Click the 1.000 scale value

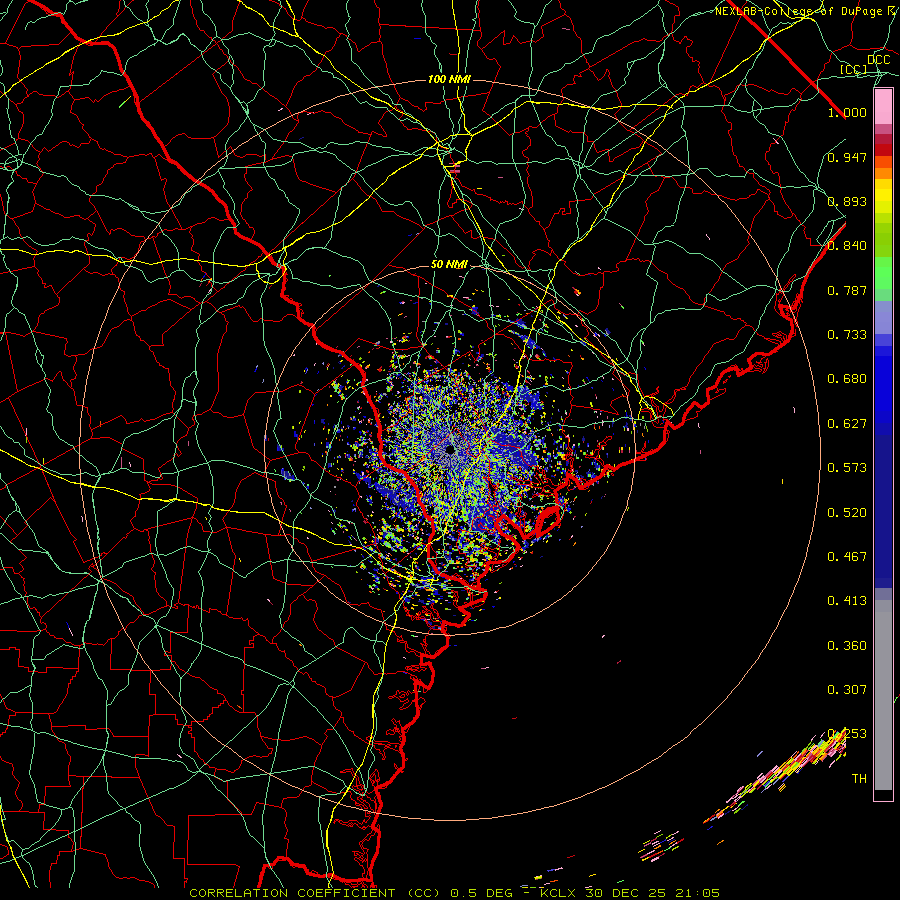847,112
